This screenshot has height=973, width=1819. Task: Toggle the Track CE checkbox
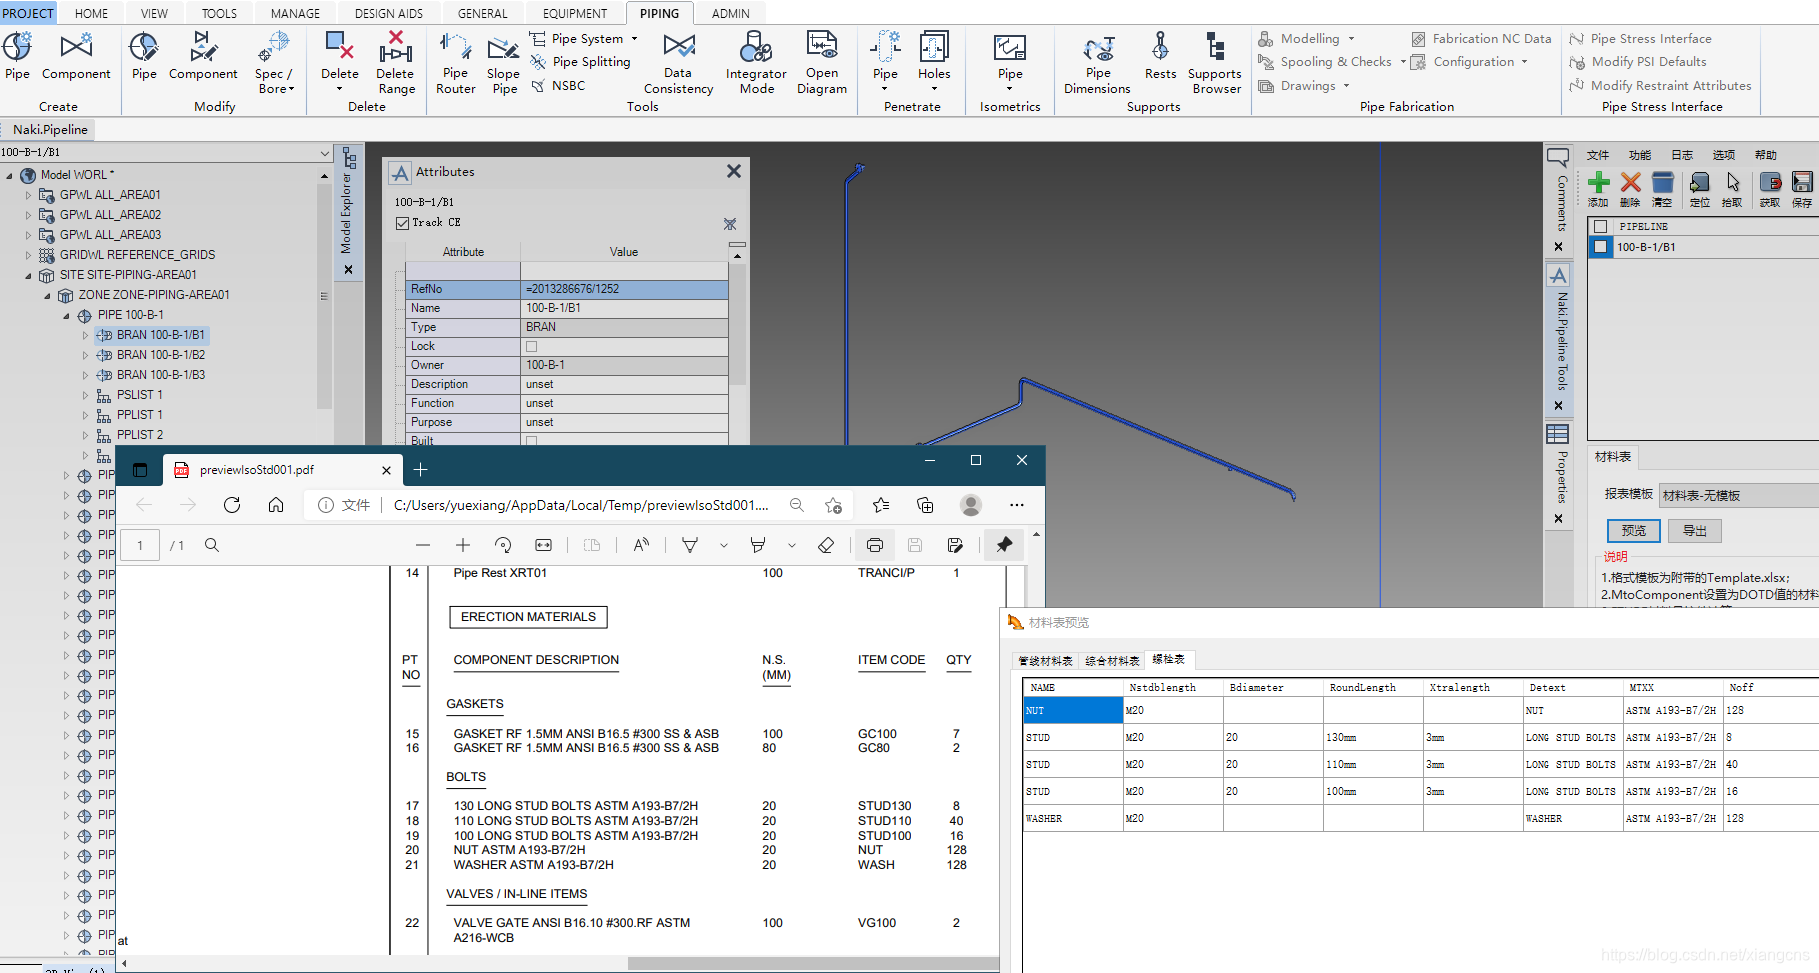click(403, 222)
